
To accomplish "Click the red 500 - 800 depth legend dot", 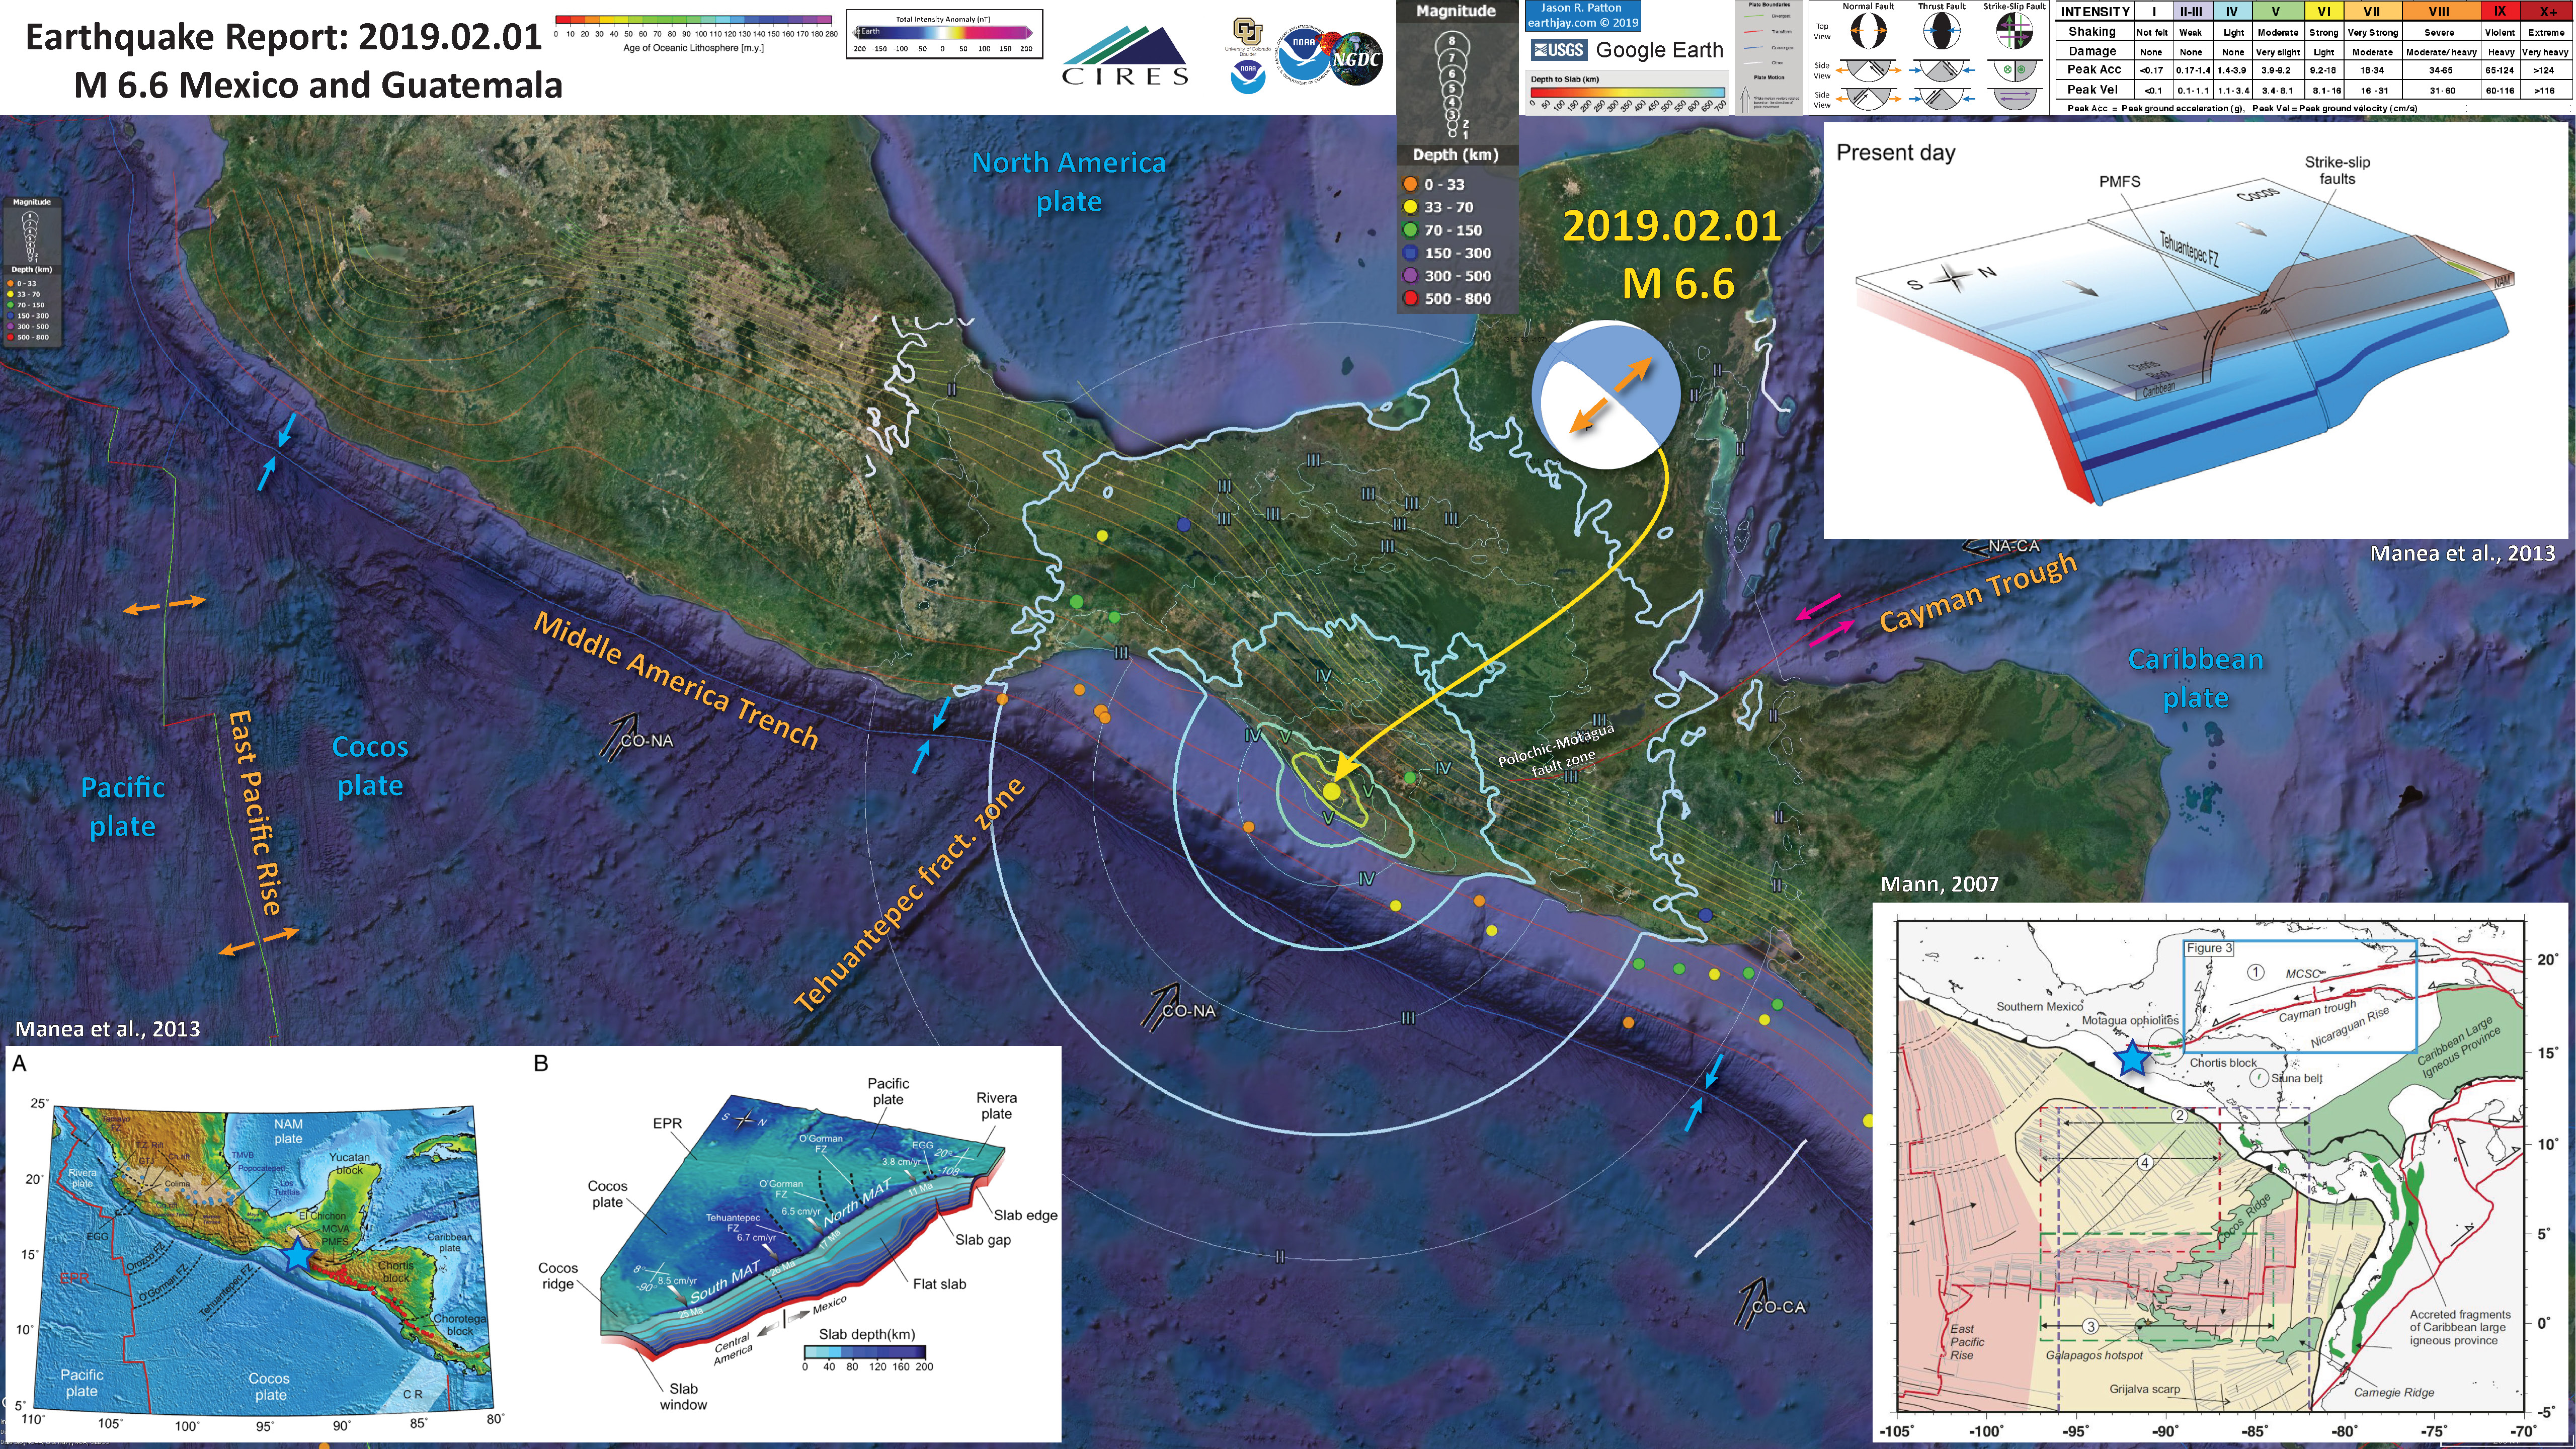I will pyautogui.click(x=1410, y=298).
